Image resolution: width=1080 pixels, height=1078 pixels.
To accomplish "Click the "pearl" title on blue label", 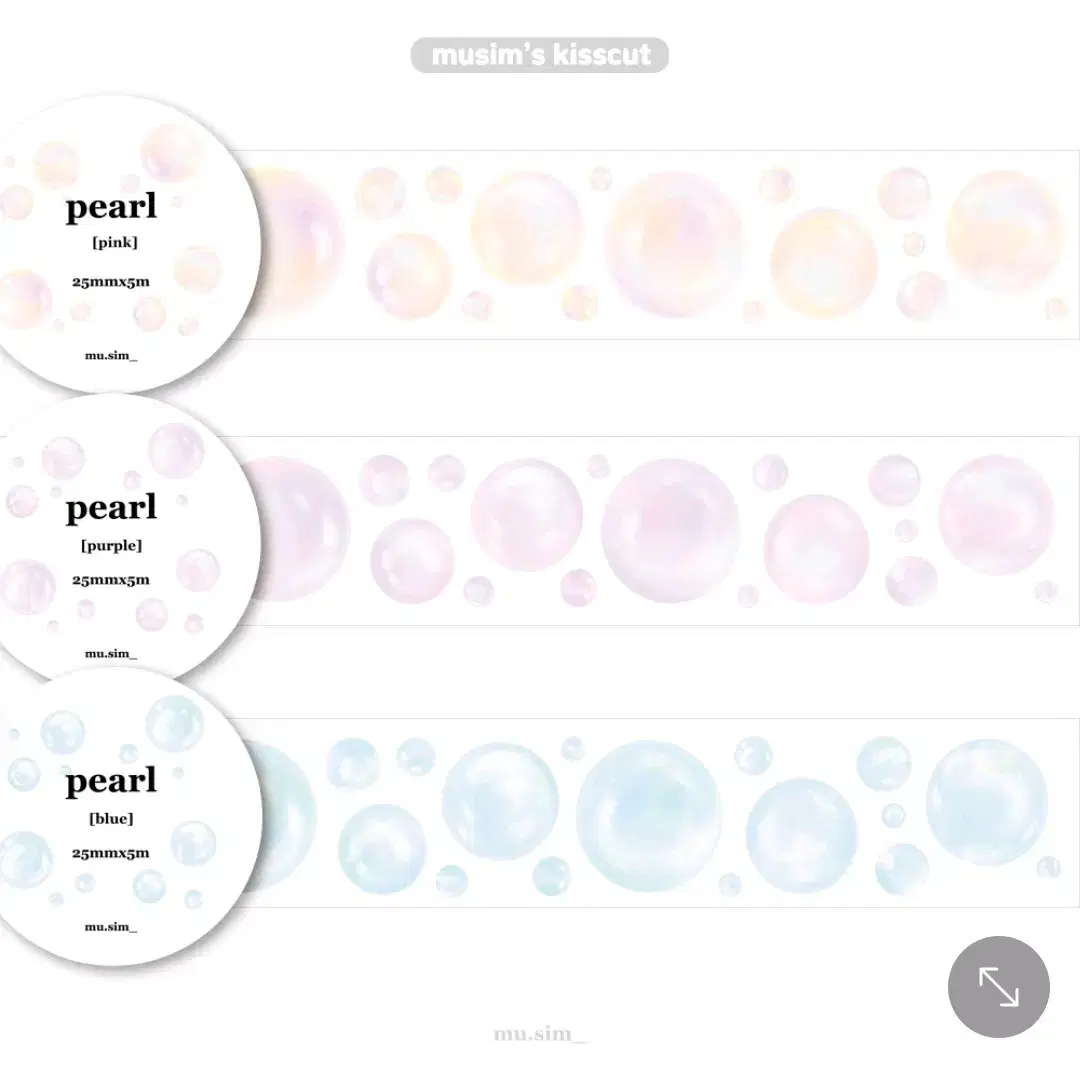I will click(x=111, y=781).
